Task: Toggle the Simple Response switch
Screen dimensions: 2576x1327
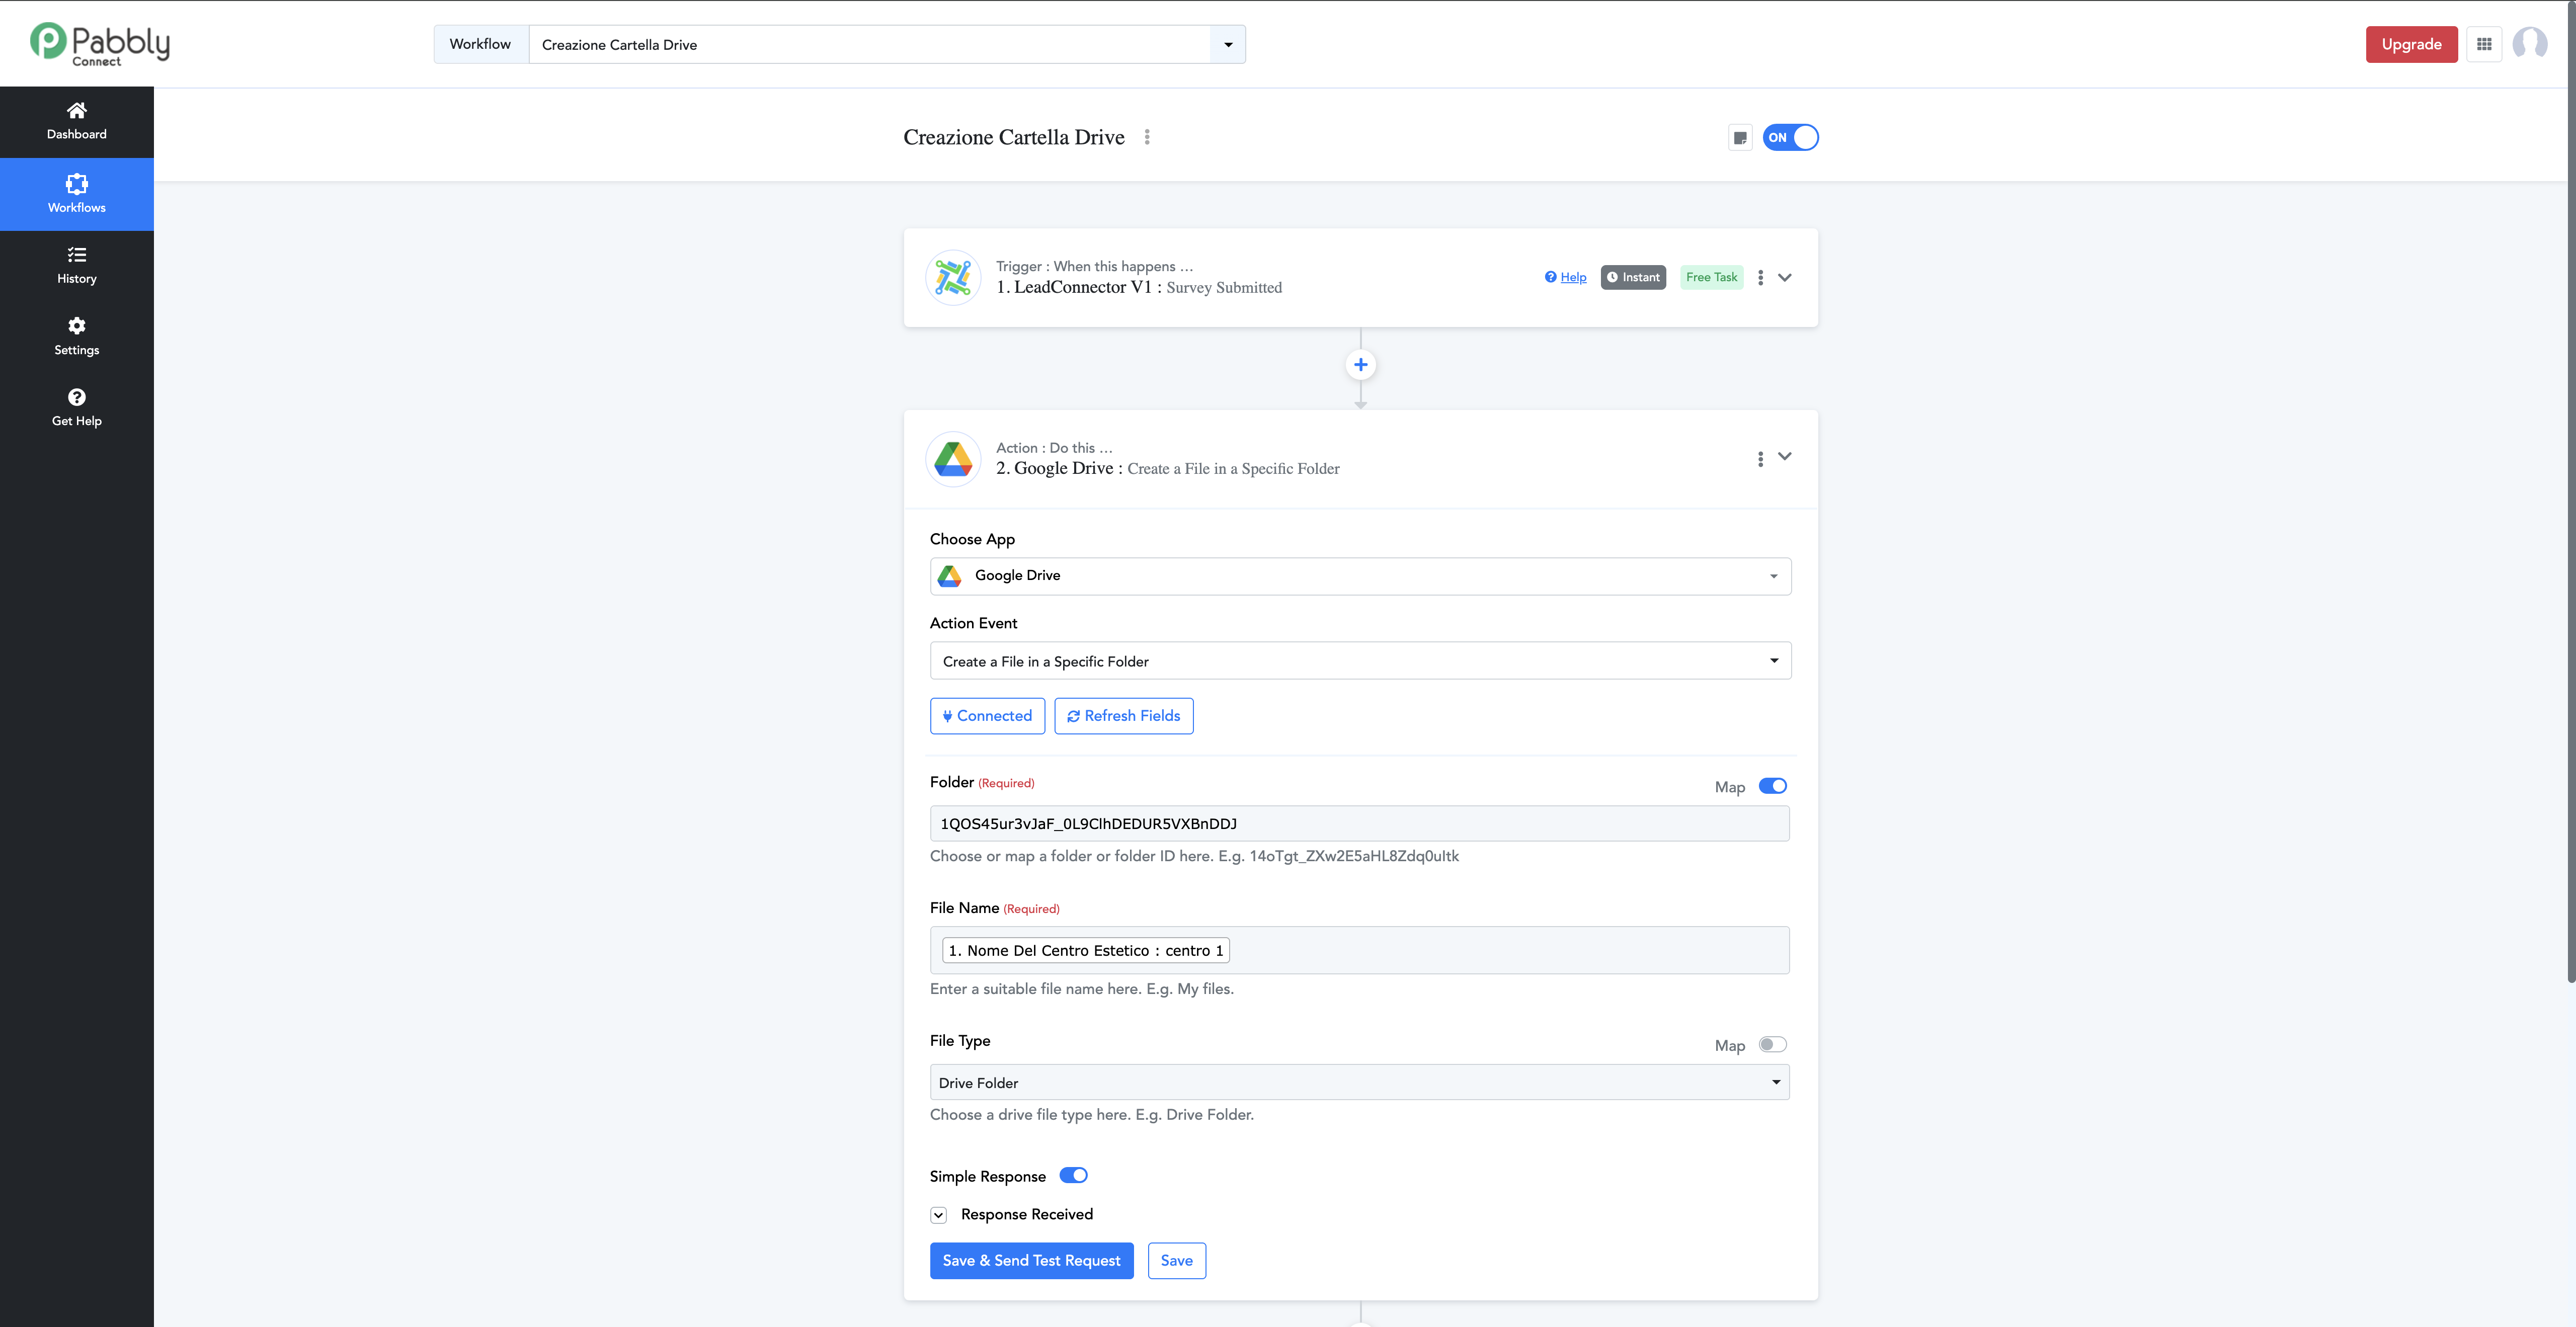Action: point(1073,1175)
